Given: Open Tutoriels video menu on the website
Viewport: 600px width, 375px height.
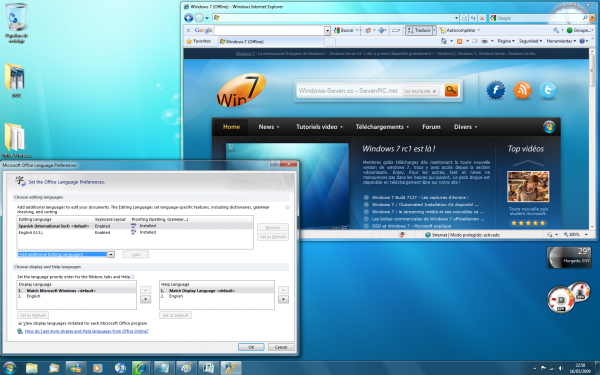Looking at the screenshot, I should coord(319,127).
